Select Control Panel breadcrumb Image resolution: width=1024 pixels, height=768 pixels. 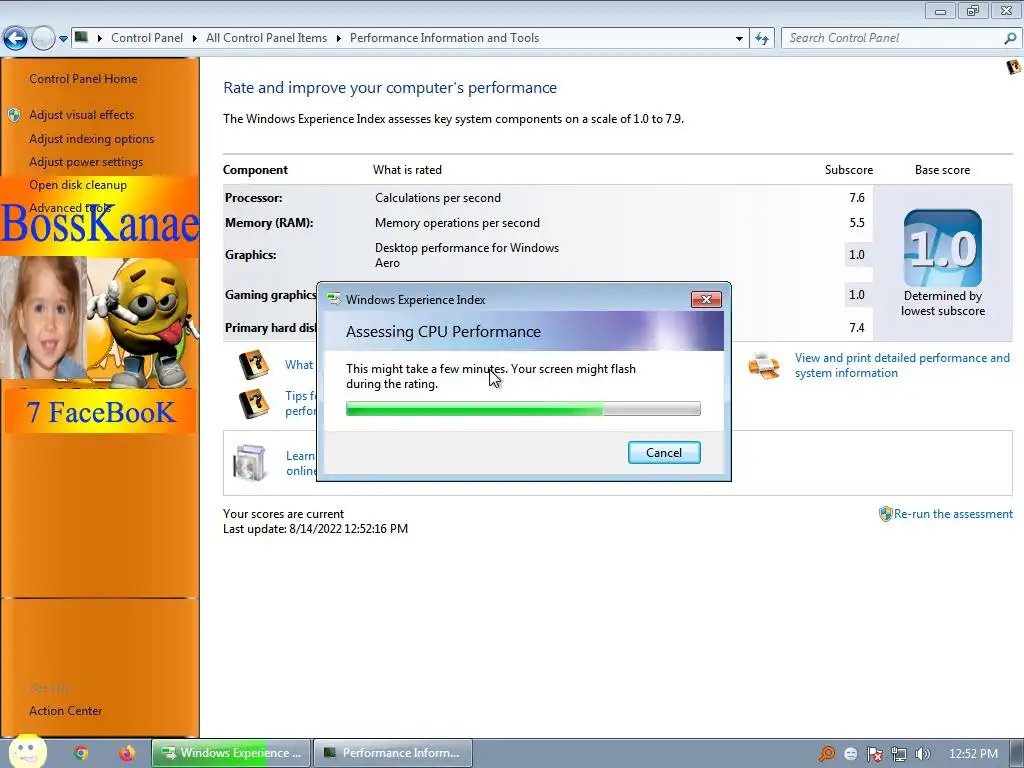(x=147, y=38)
